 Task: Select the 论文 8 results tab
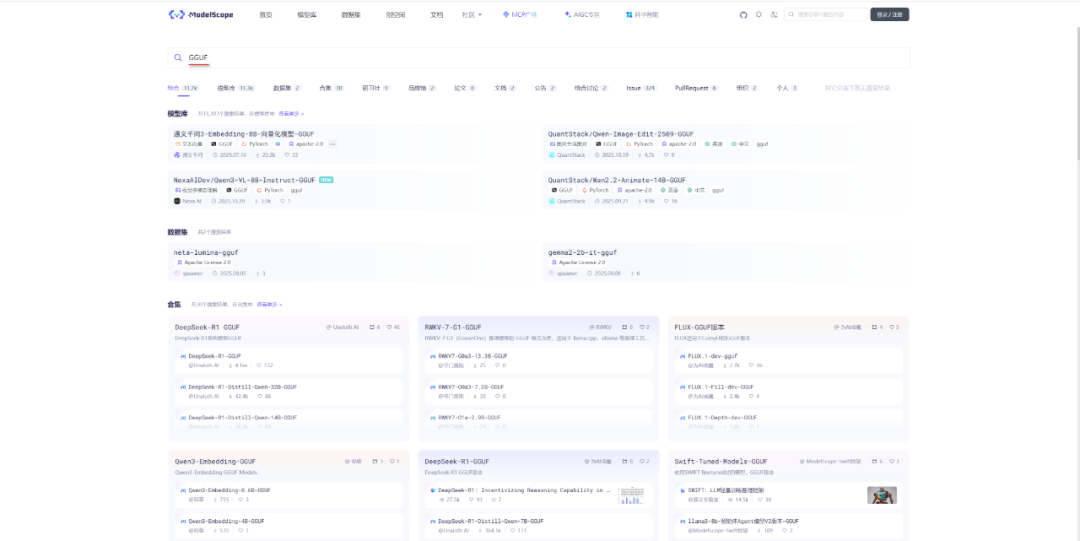[465, 88]
